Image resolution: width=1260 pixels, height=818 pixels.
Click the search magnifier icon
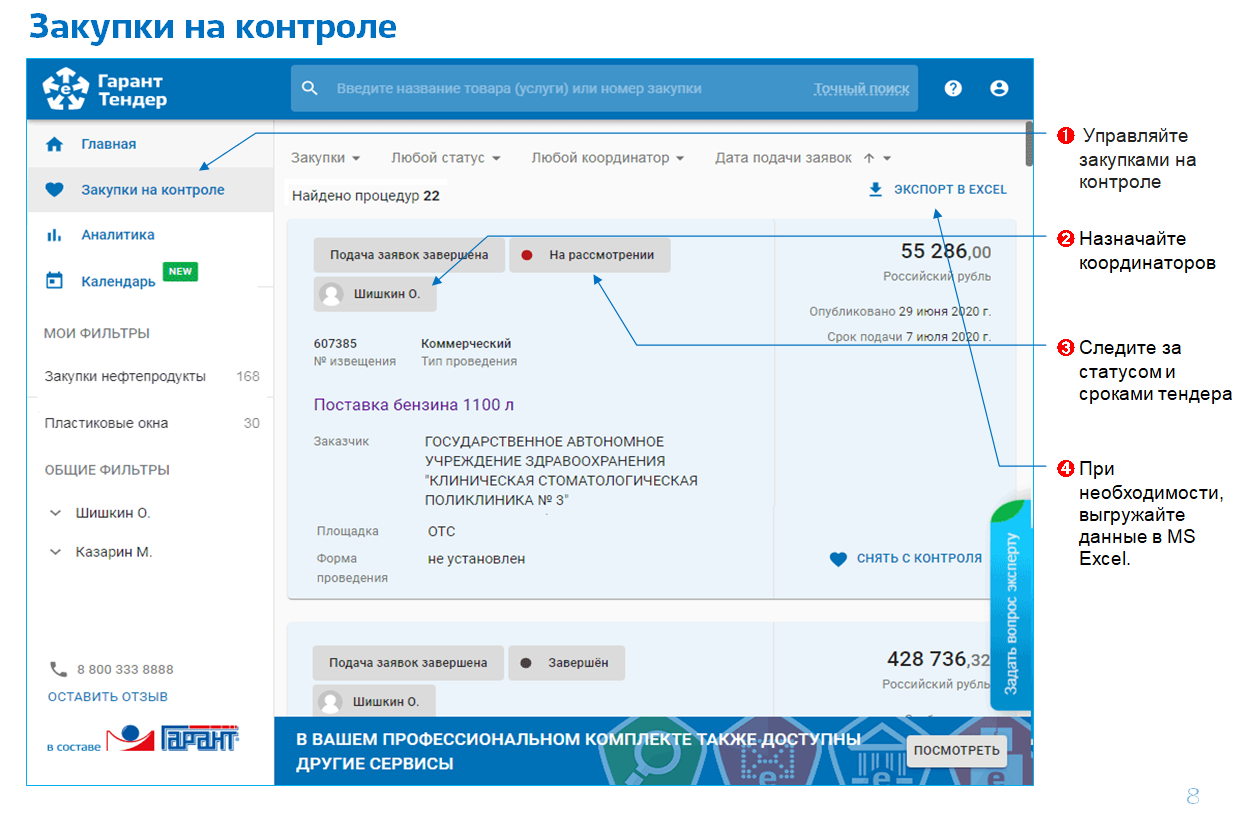[310, 88]
